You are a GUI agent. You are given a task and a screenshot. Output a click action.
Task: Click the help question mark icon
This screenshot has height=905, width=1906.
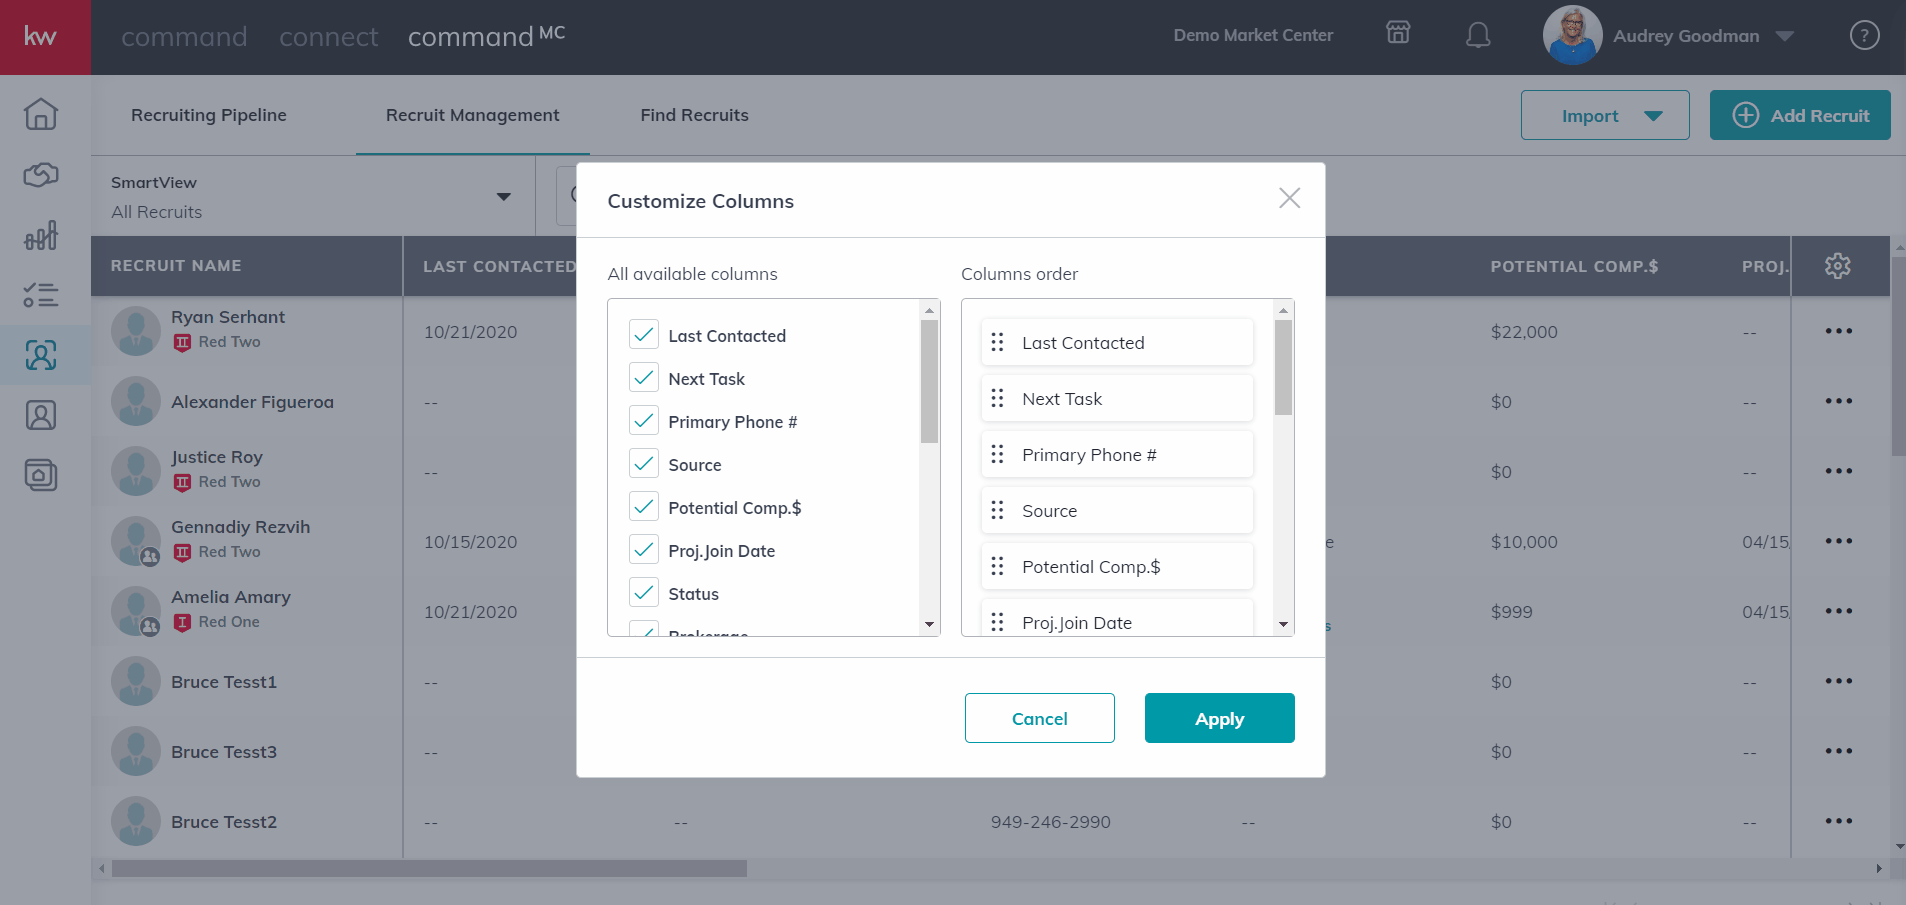tap(1864, 36)
